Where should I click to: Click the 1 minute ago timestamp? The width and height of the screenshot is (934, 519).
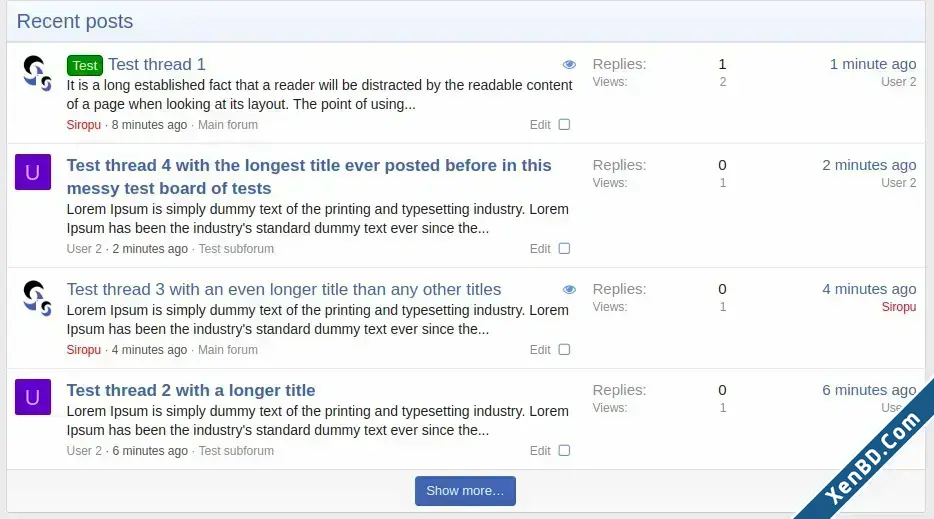pyautogui.click(x=873, y=64)
